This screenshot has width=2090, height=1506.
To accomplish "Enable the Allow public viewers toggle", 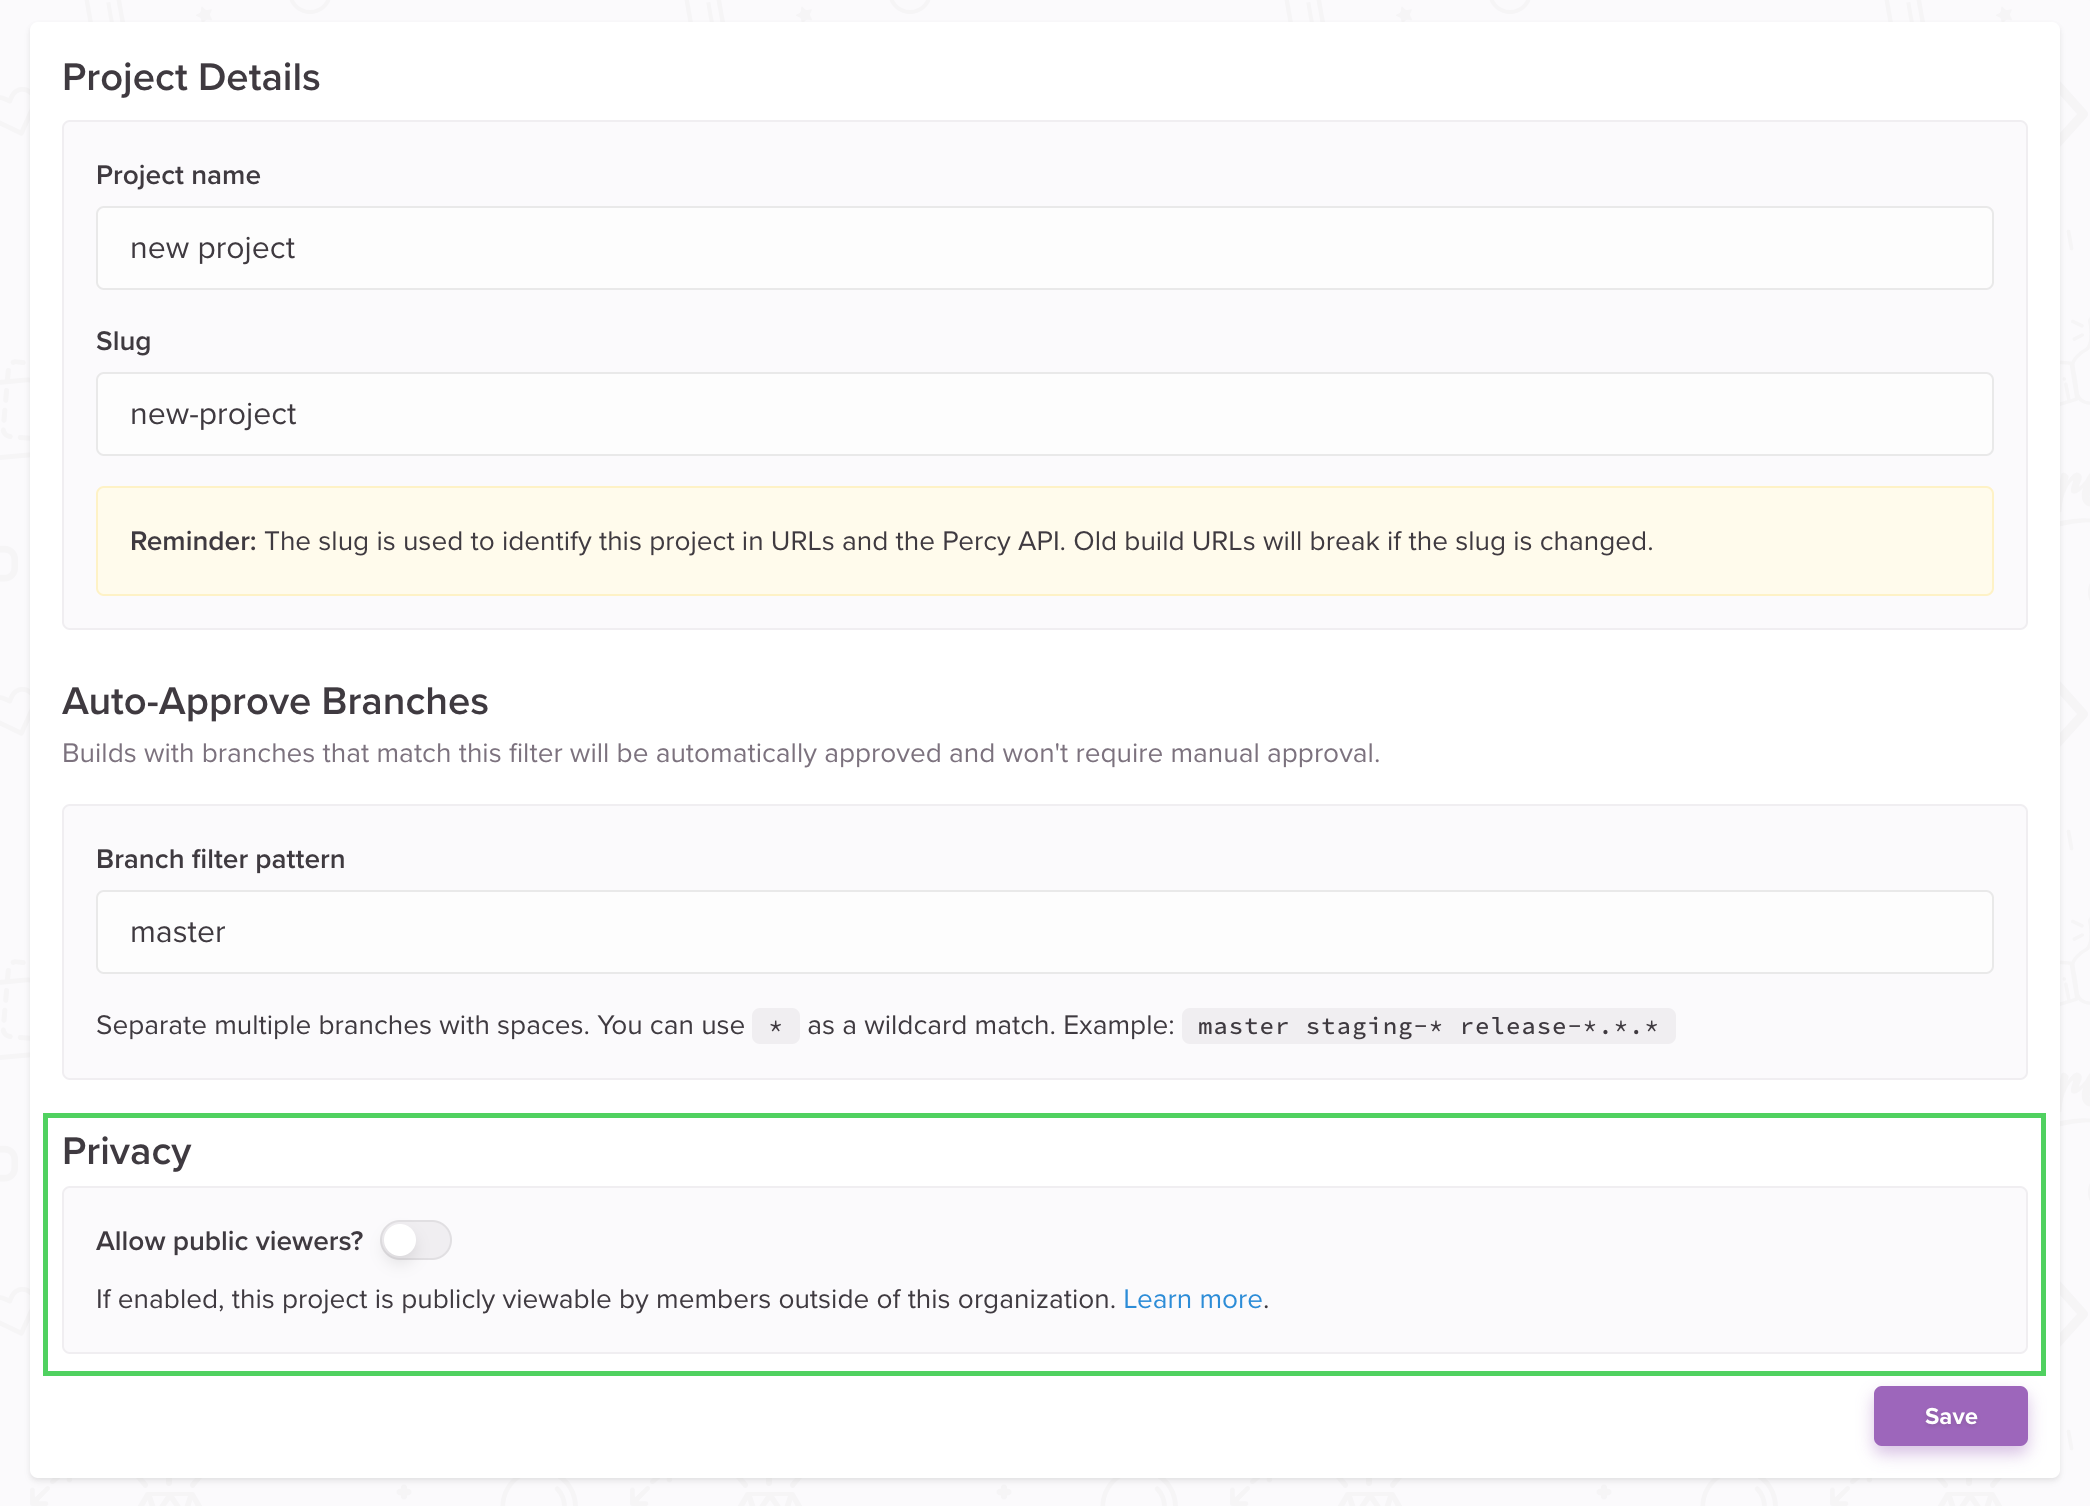I will pos(416,1240).
